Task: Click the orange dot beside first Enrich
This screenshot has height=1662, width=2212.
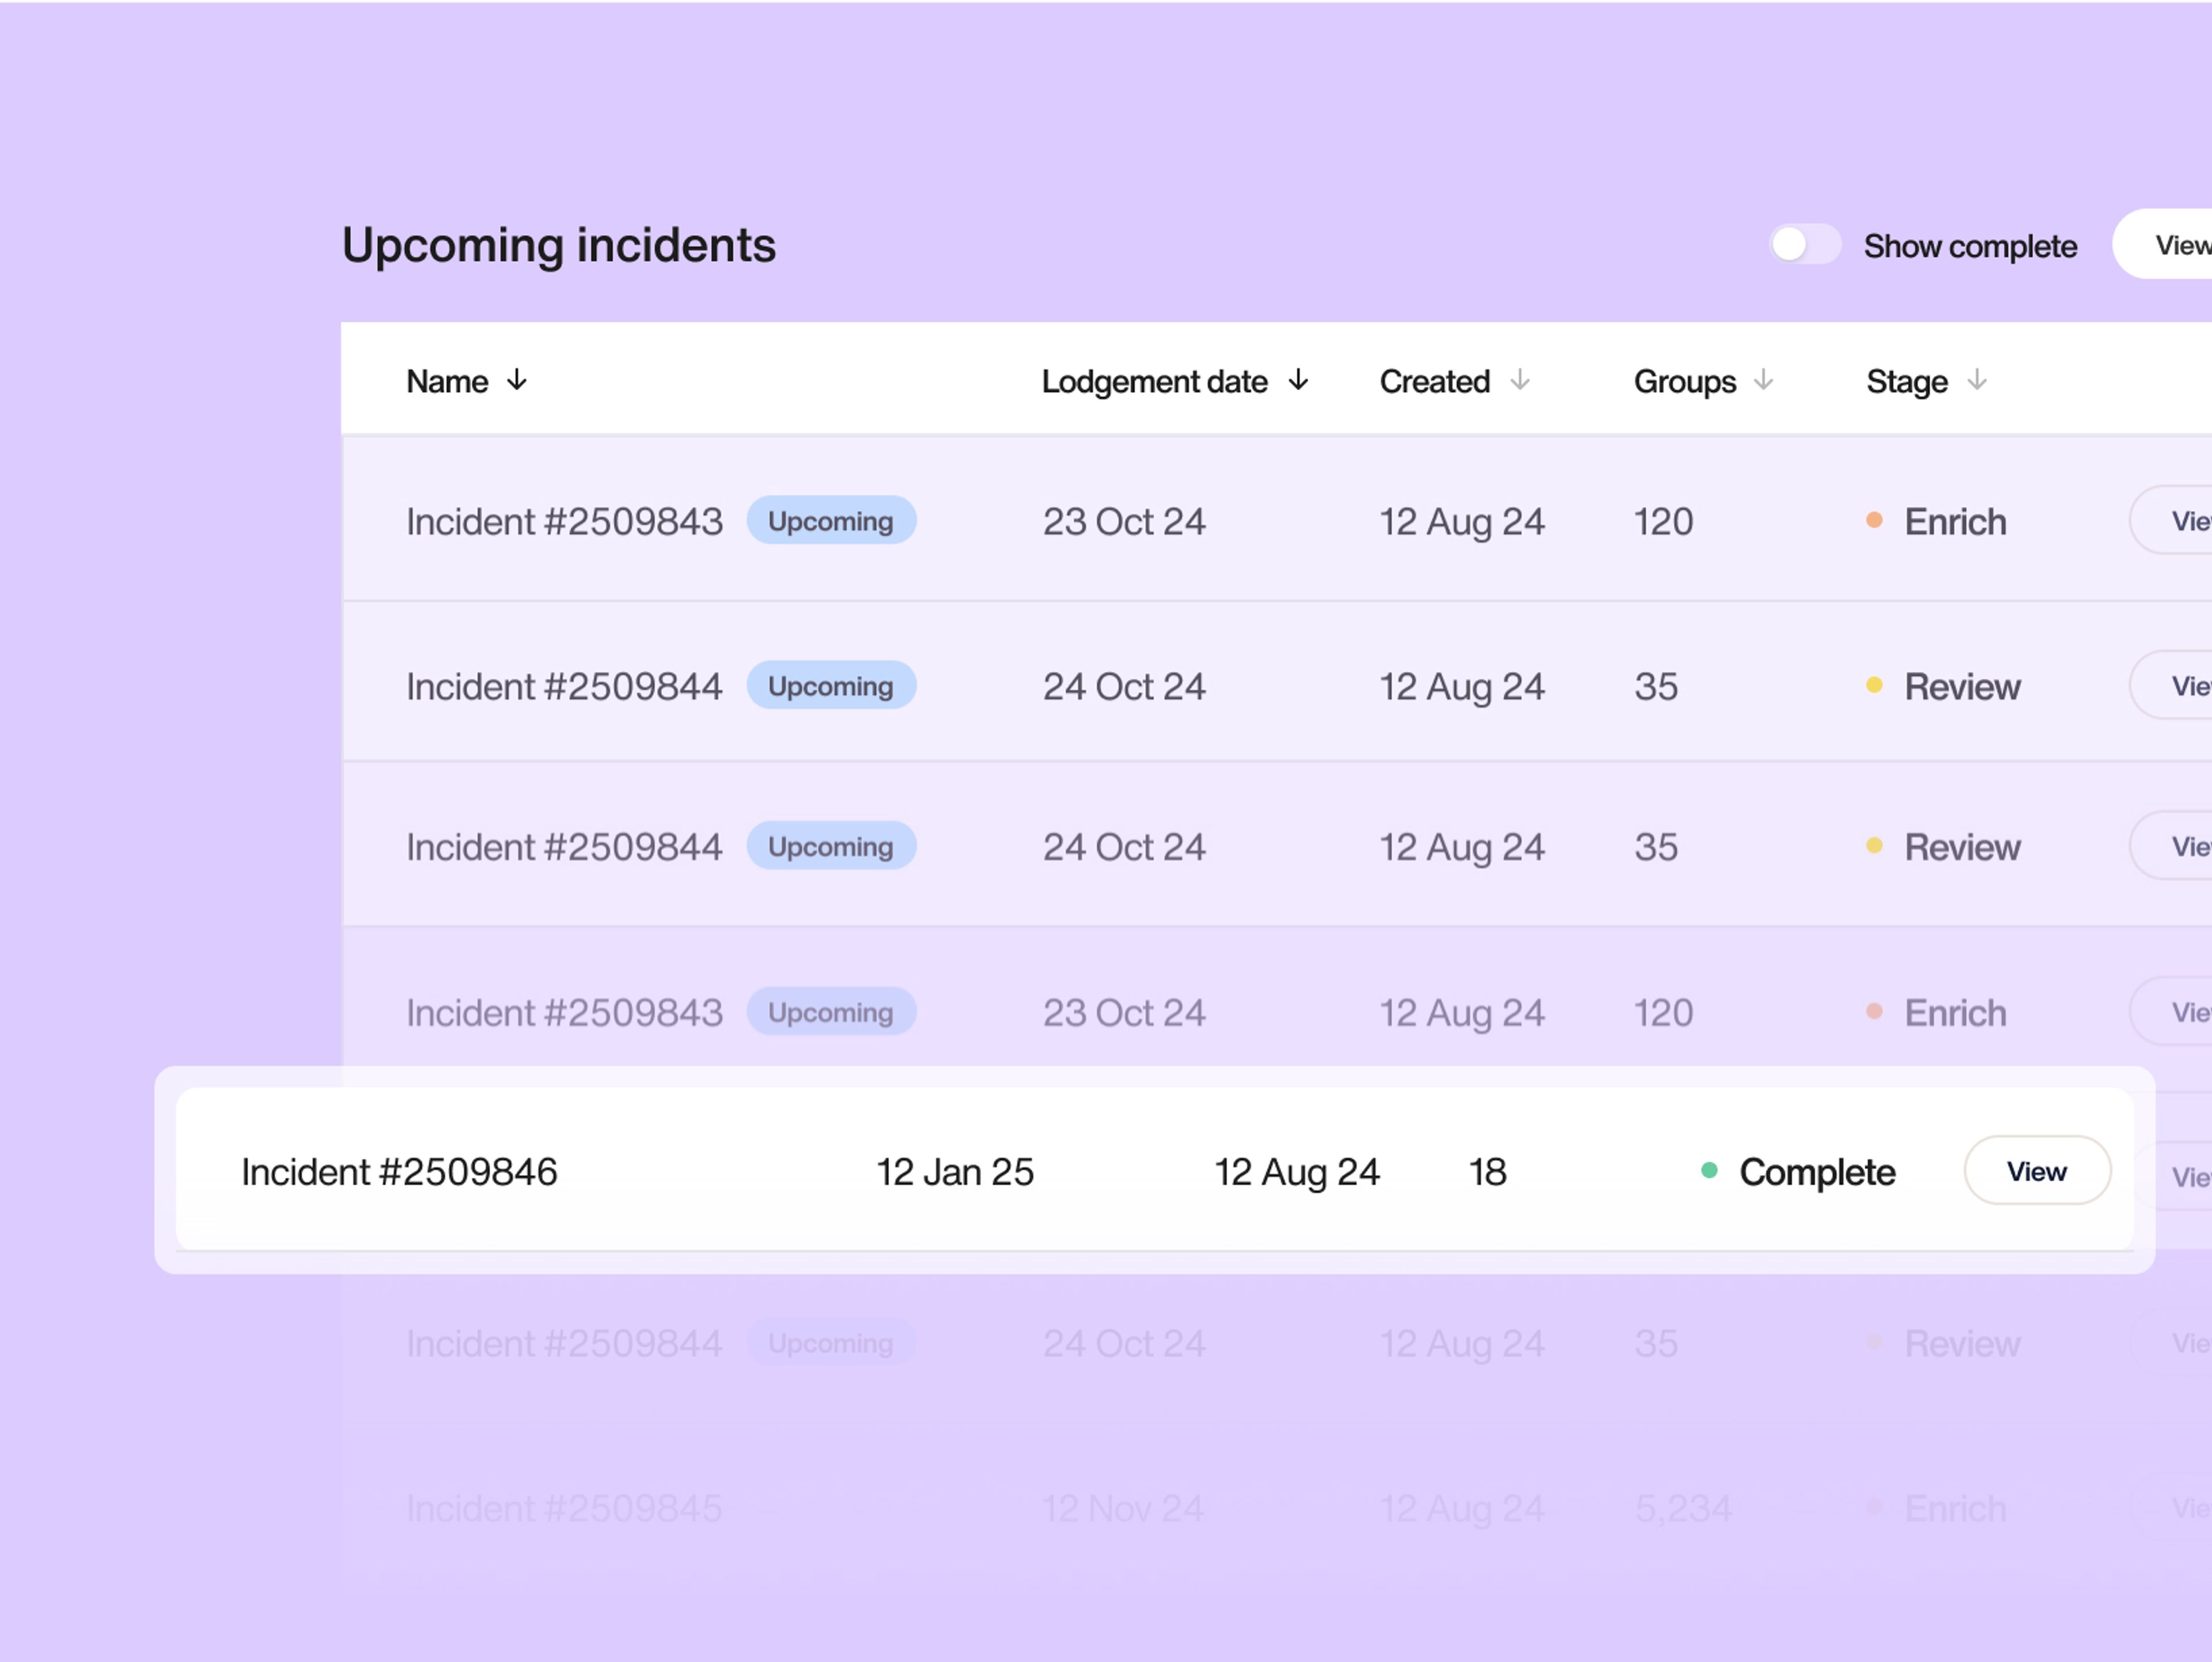Action: click(1874, 520)
